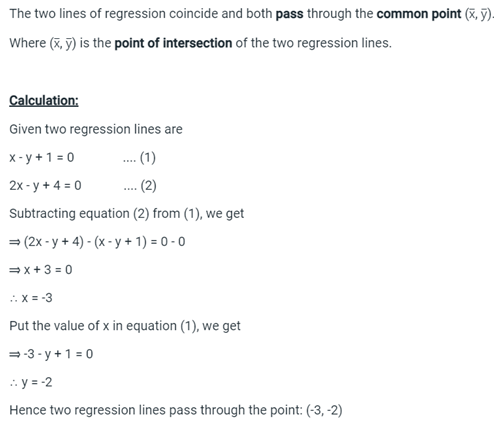This screenshot has height=428, width=494.
Task: Click the equation label (2)
Action: coord(148,186)
